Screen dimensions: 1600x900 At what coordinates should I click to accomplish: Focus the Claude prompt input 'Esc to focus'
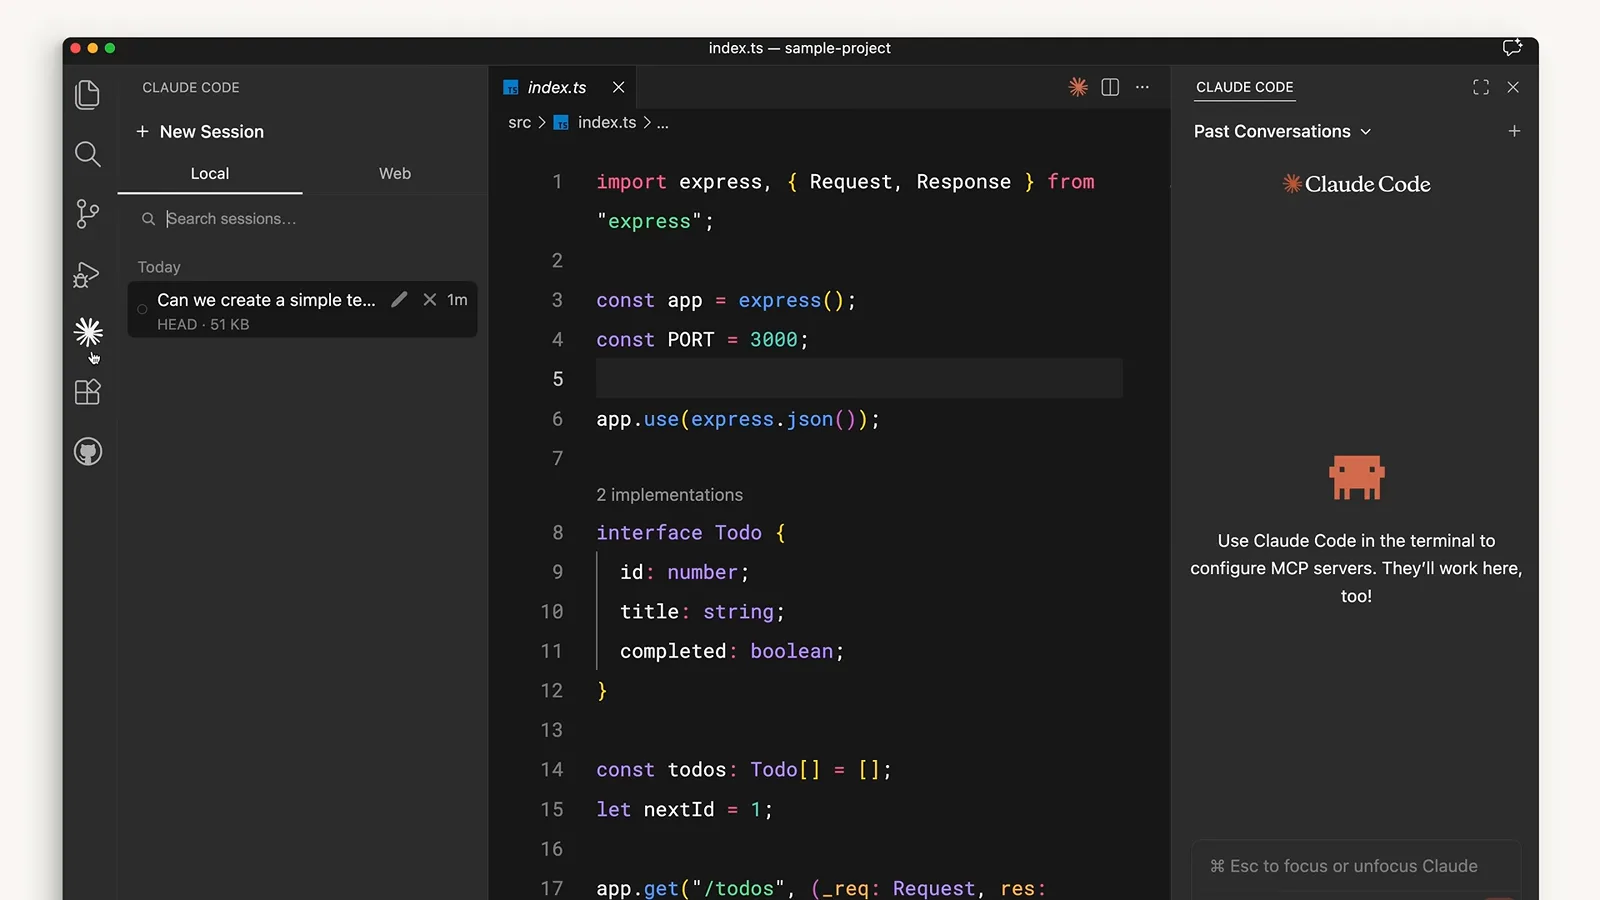click(1356, 866)
